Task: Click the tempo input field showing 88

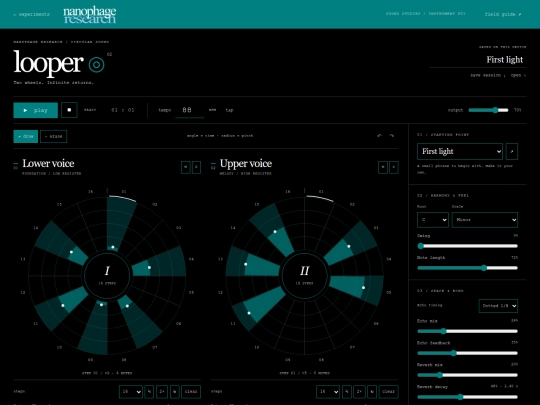Action: click(189, 110)
